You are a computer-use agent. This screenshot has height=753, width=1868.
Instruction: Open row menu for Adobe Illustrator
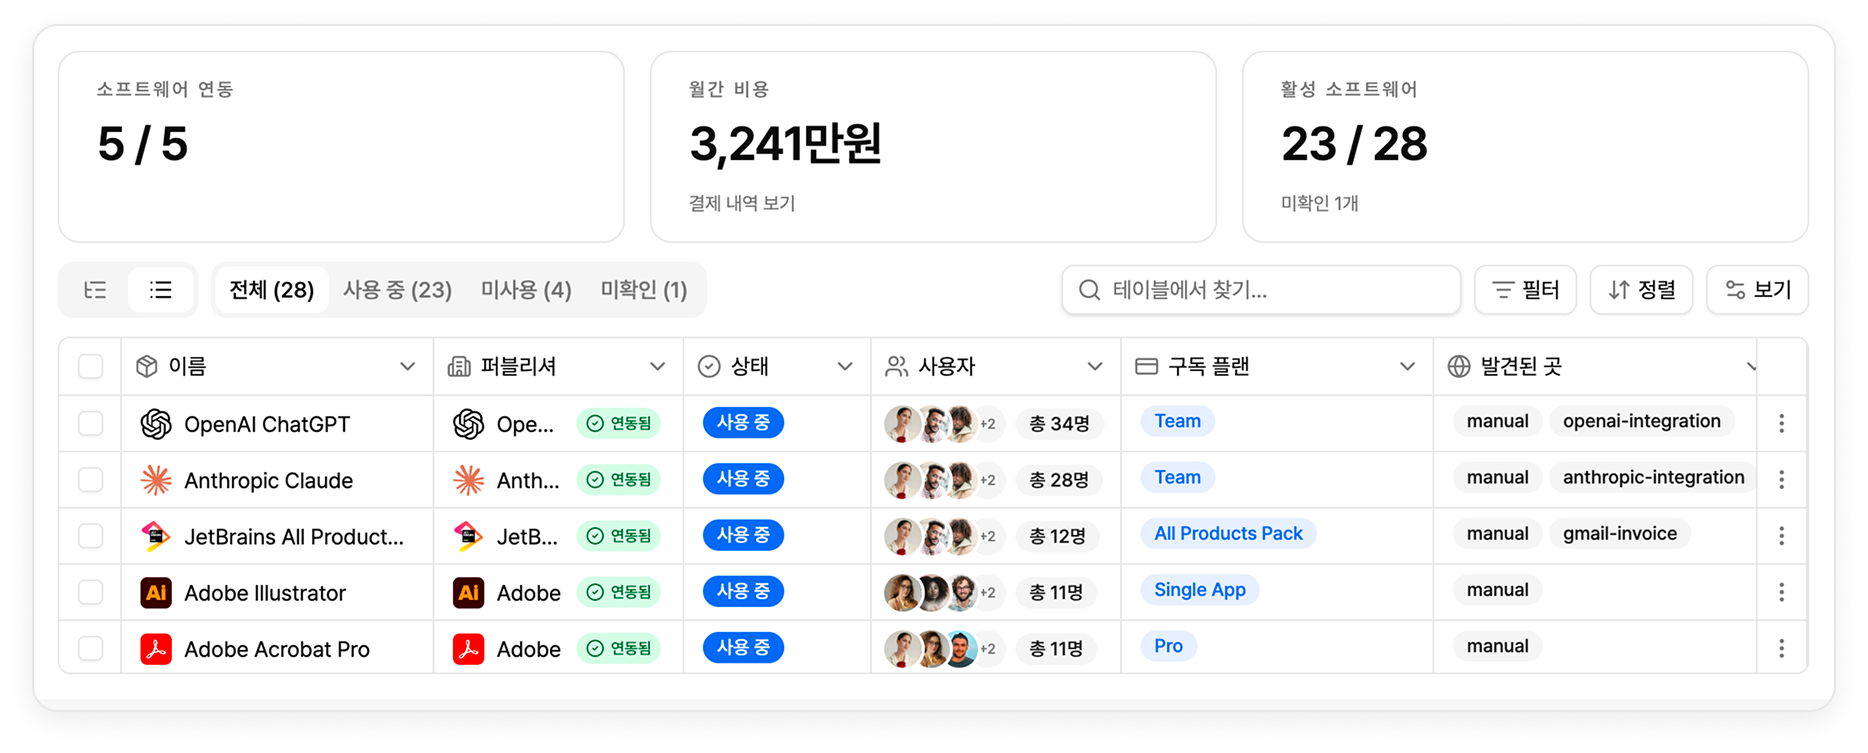click(1781, 592)
